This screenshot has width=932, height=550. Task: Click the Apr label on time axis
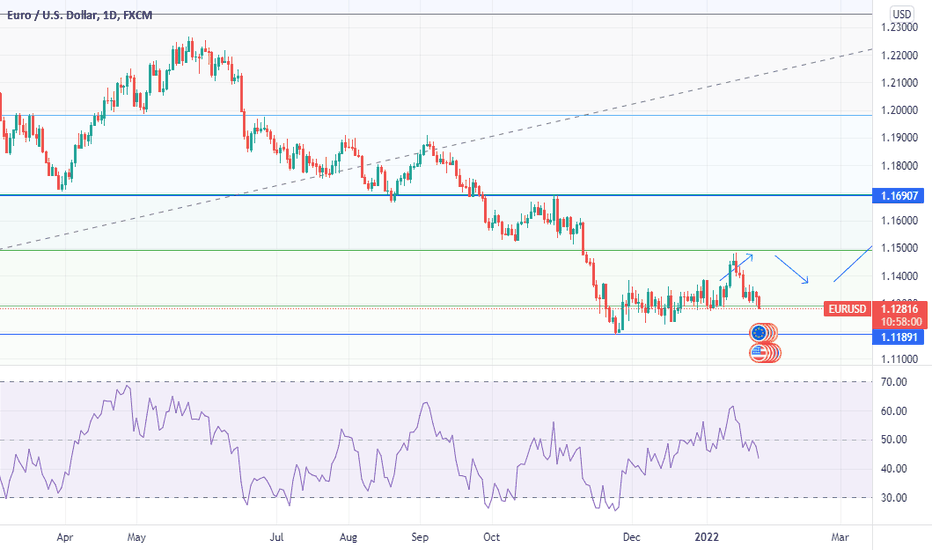point(65,538)
